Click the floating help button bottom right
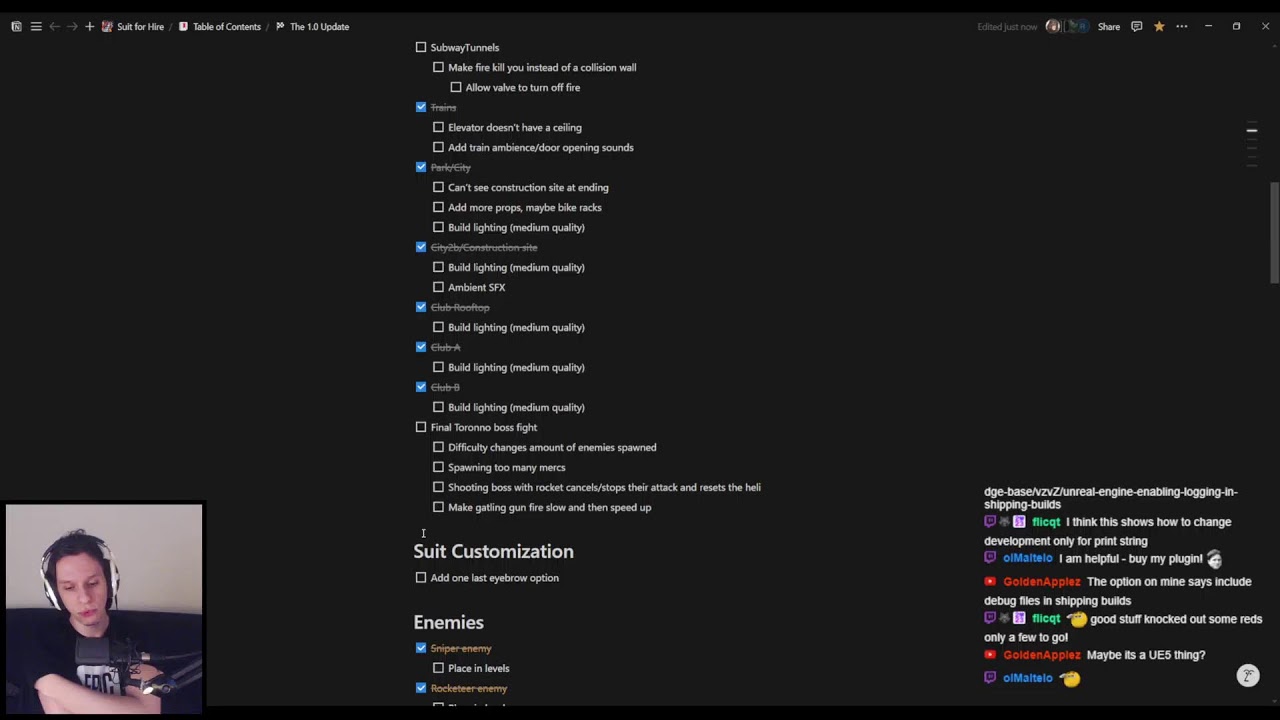Image resolution: width=1280 pixels, height=720 pixels. coord(1247,676)
